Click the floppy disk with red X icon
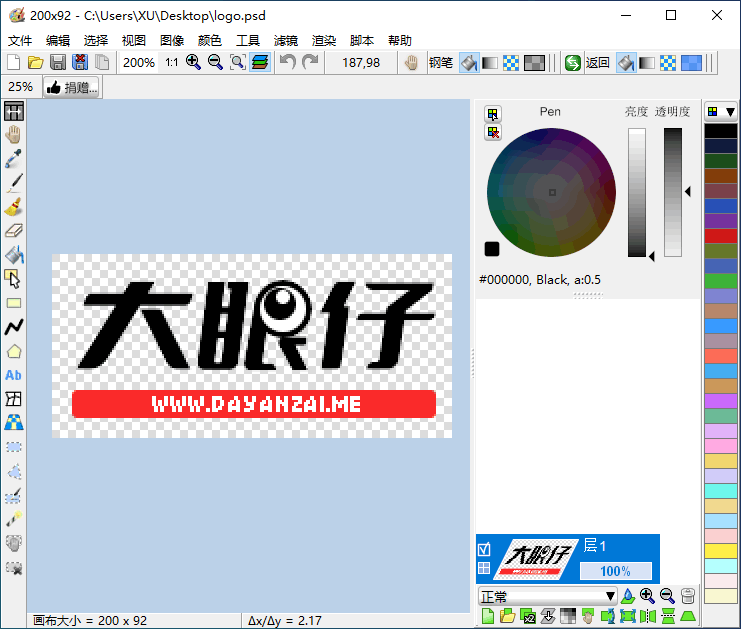 (x=80, y=62)
